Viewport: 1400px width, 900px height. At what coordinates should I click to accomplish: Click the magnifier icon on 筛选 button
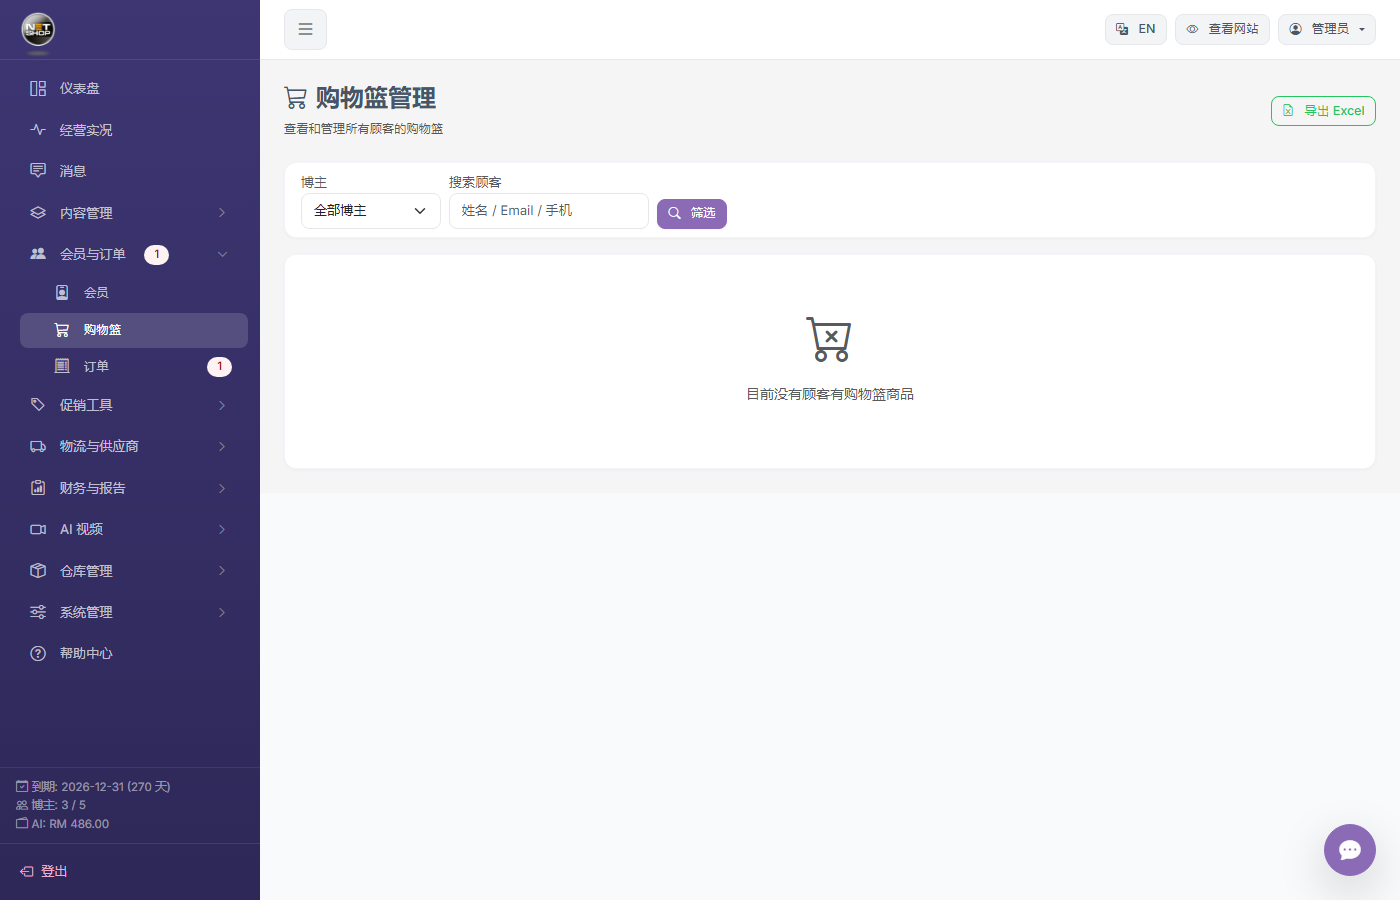(675, 213)
